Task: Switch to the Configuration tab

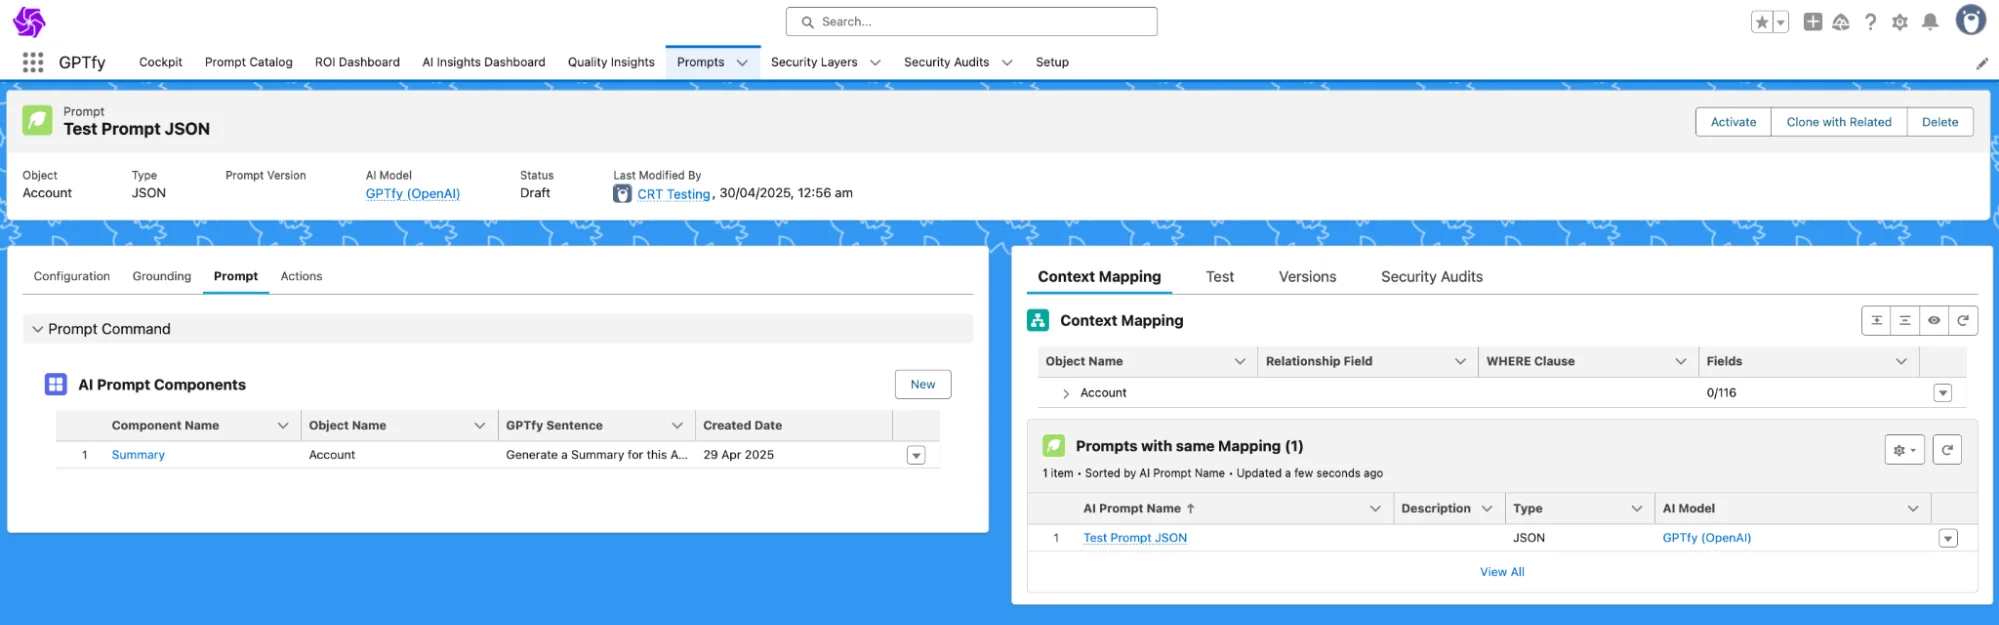Action: [72, 276]
